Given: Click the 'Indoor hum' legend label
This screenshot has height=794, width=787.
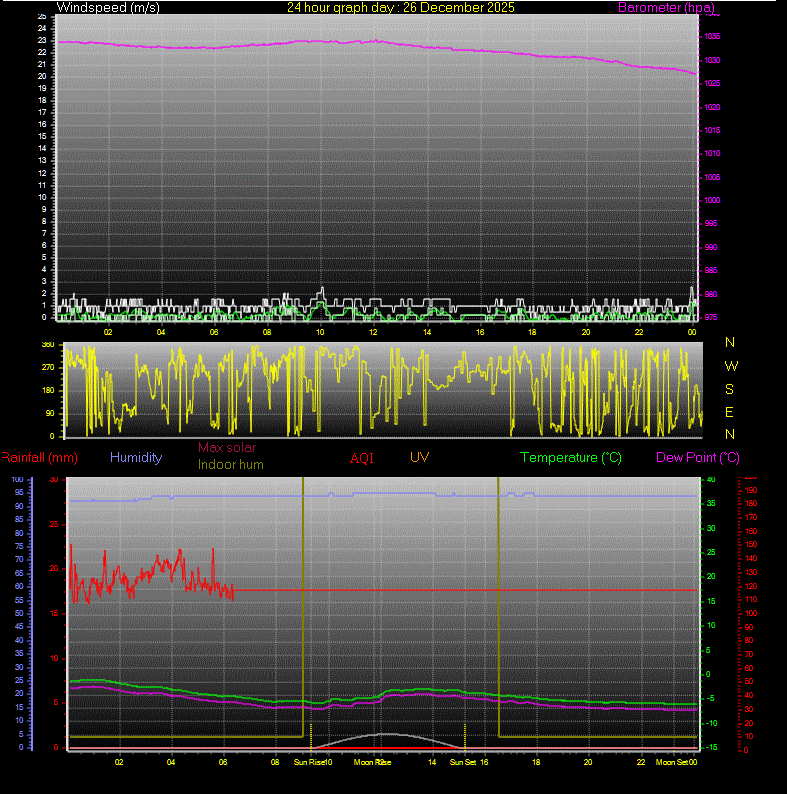Looking at the screenshot, I should pyautogui.click(x=230, y=465).
